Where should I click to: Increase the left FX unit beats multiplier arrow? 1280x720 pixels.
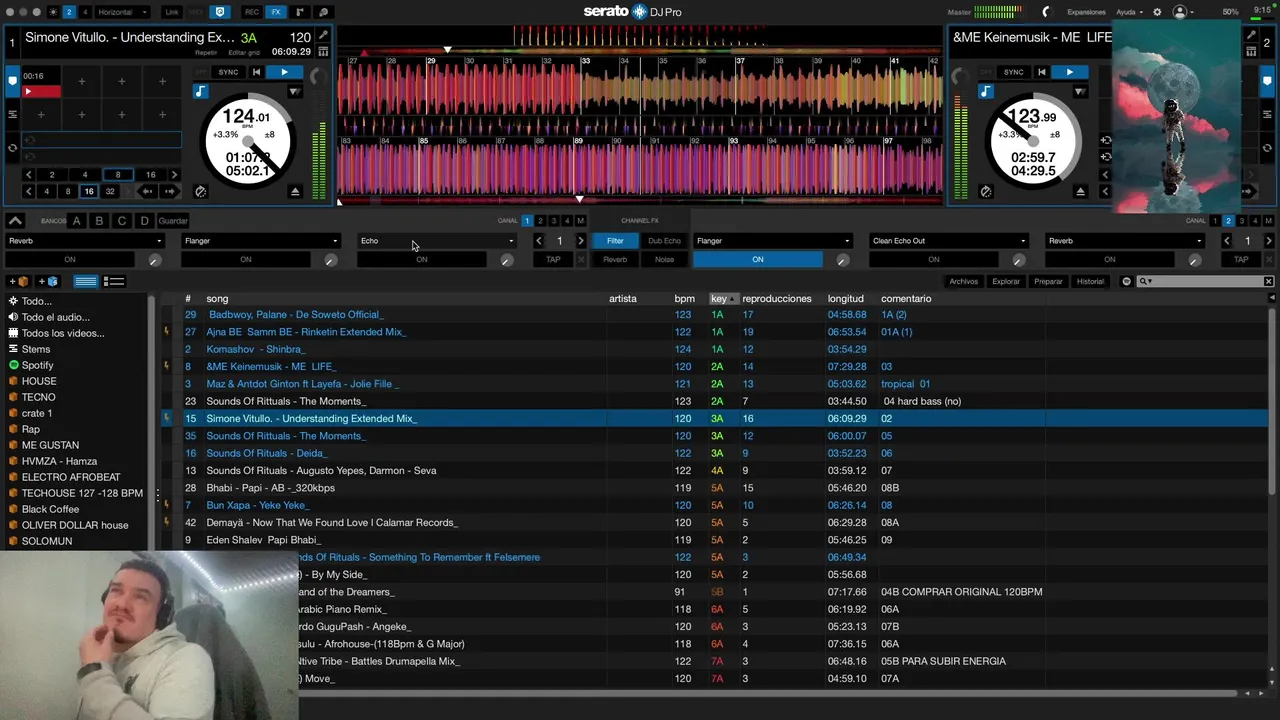point(581,241)
